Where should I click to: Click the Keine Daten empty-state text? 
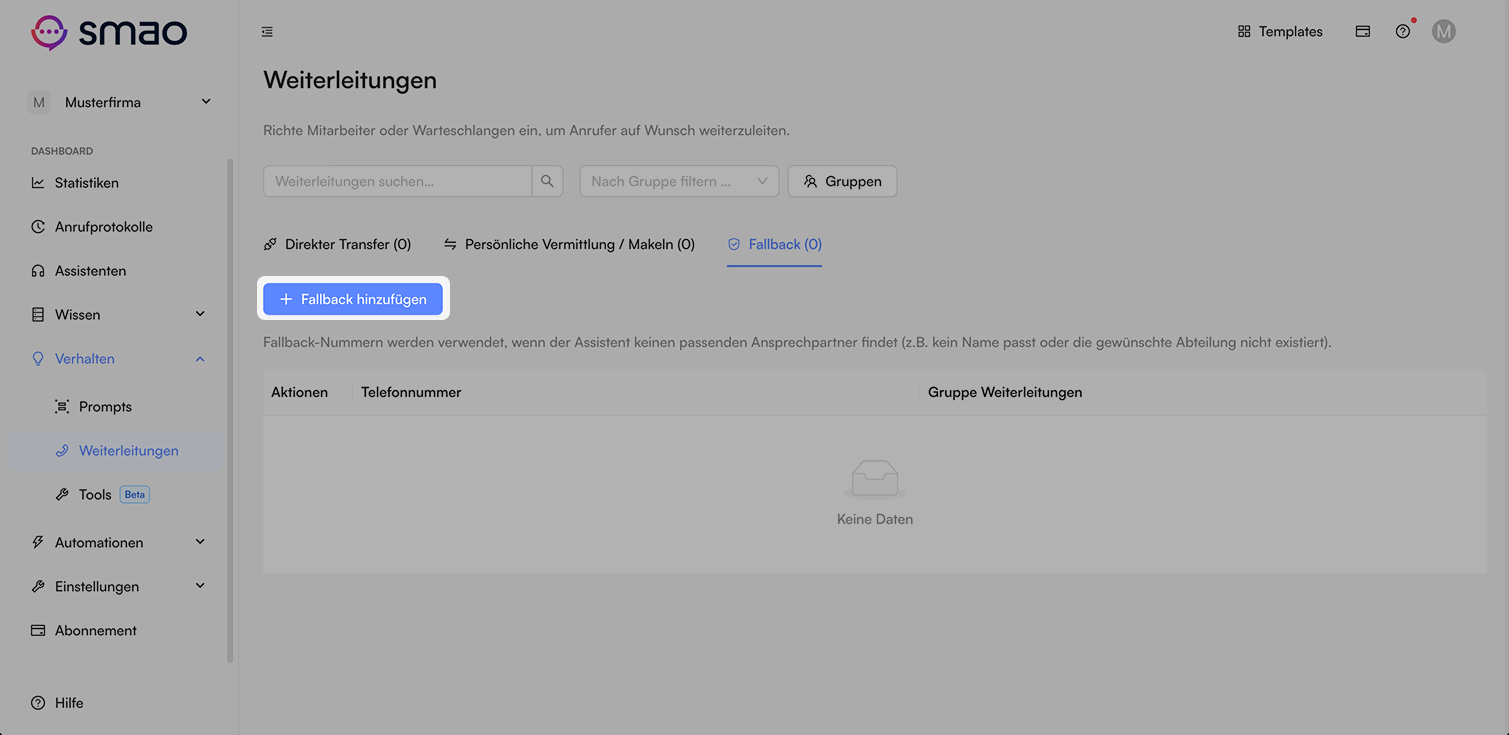pyautogui.click(x=875, y=520)
